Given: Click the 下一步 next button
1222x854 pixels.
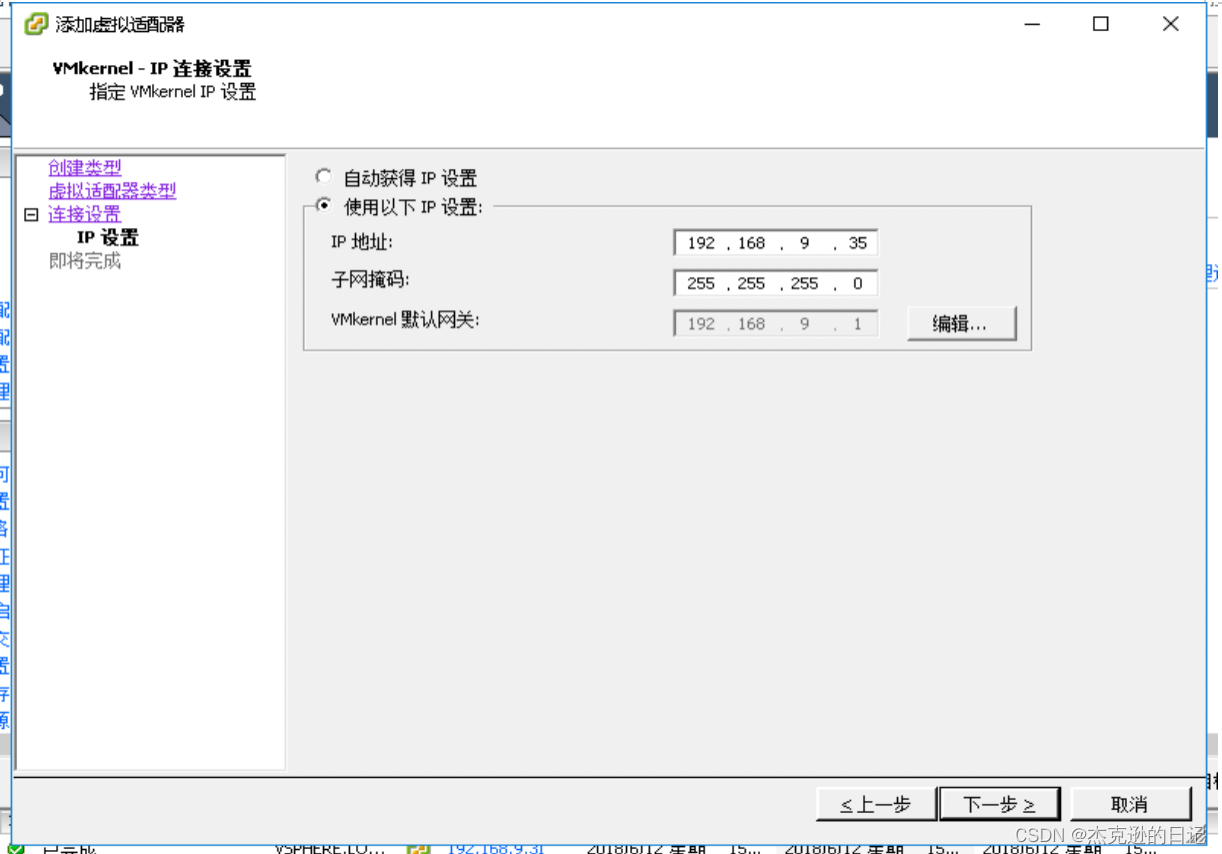Looking at the screenshot, I should (999, 804).
